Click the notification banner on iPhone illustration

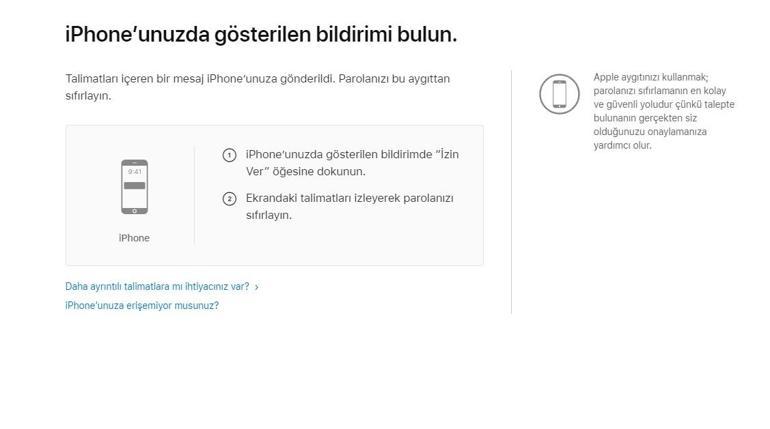[x=134, y=185]
